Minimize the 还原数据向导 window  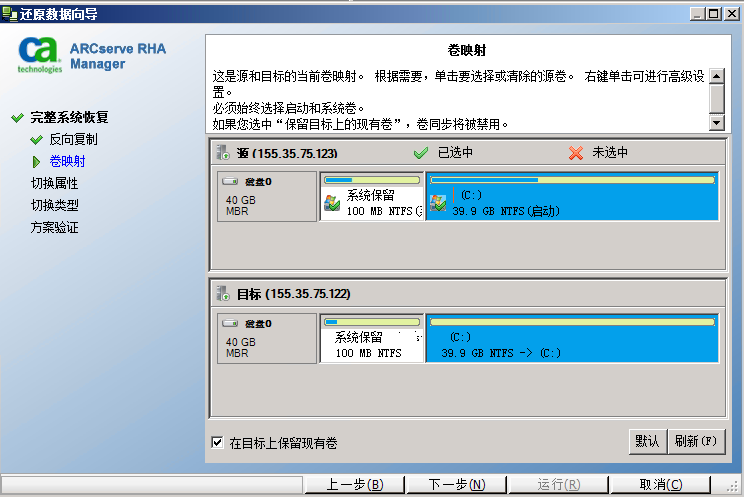697,14
